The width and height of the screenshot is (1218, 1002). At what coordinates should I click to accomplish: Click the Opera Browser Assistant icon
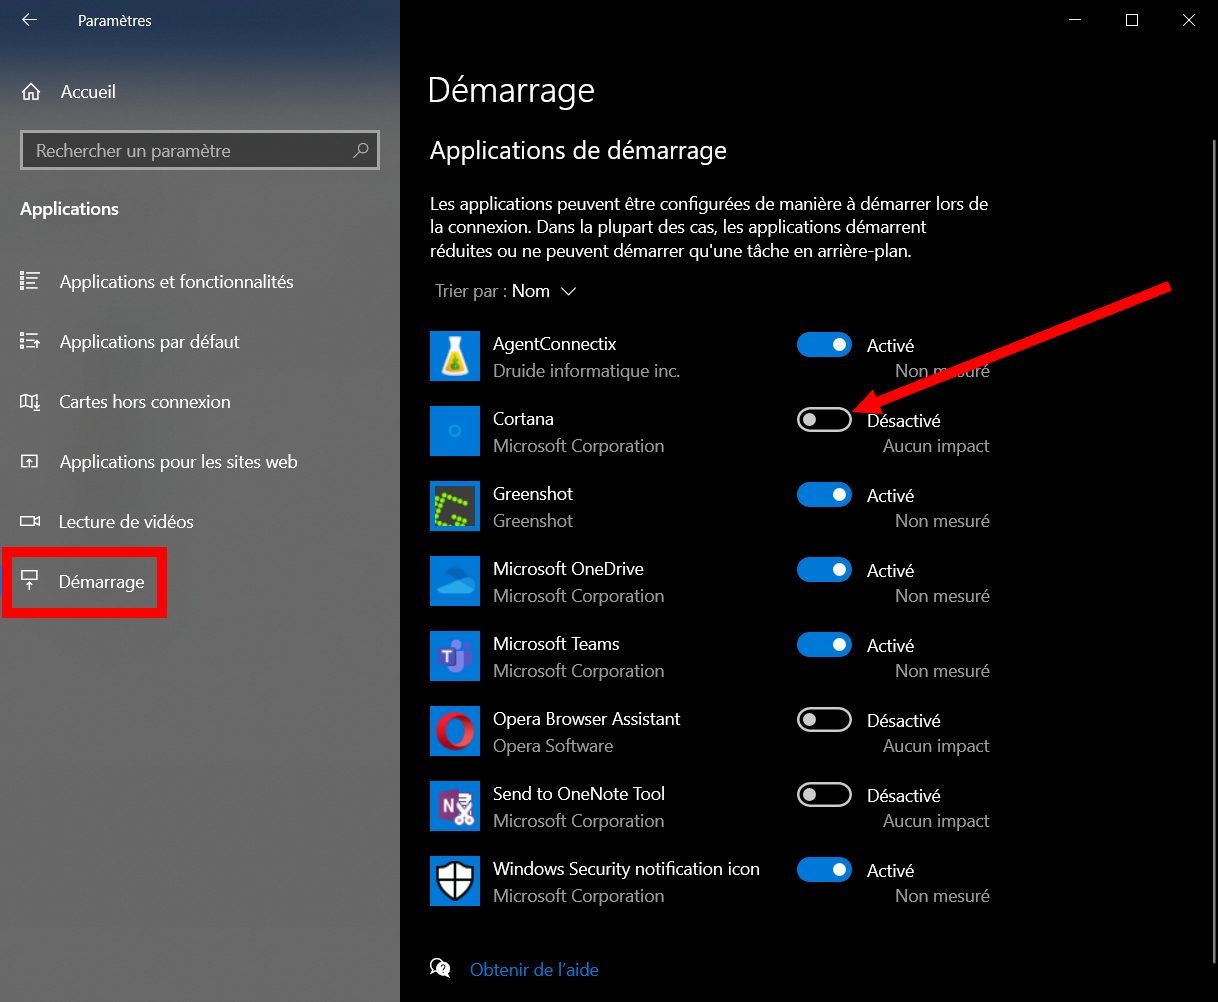(x=455, y=731)
